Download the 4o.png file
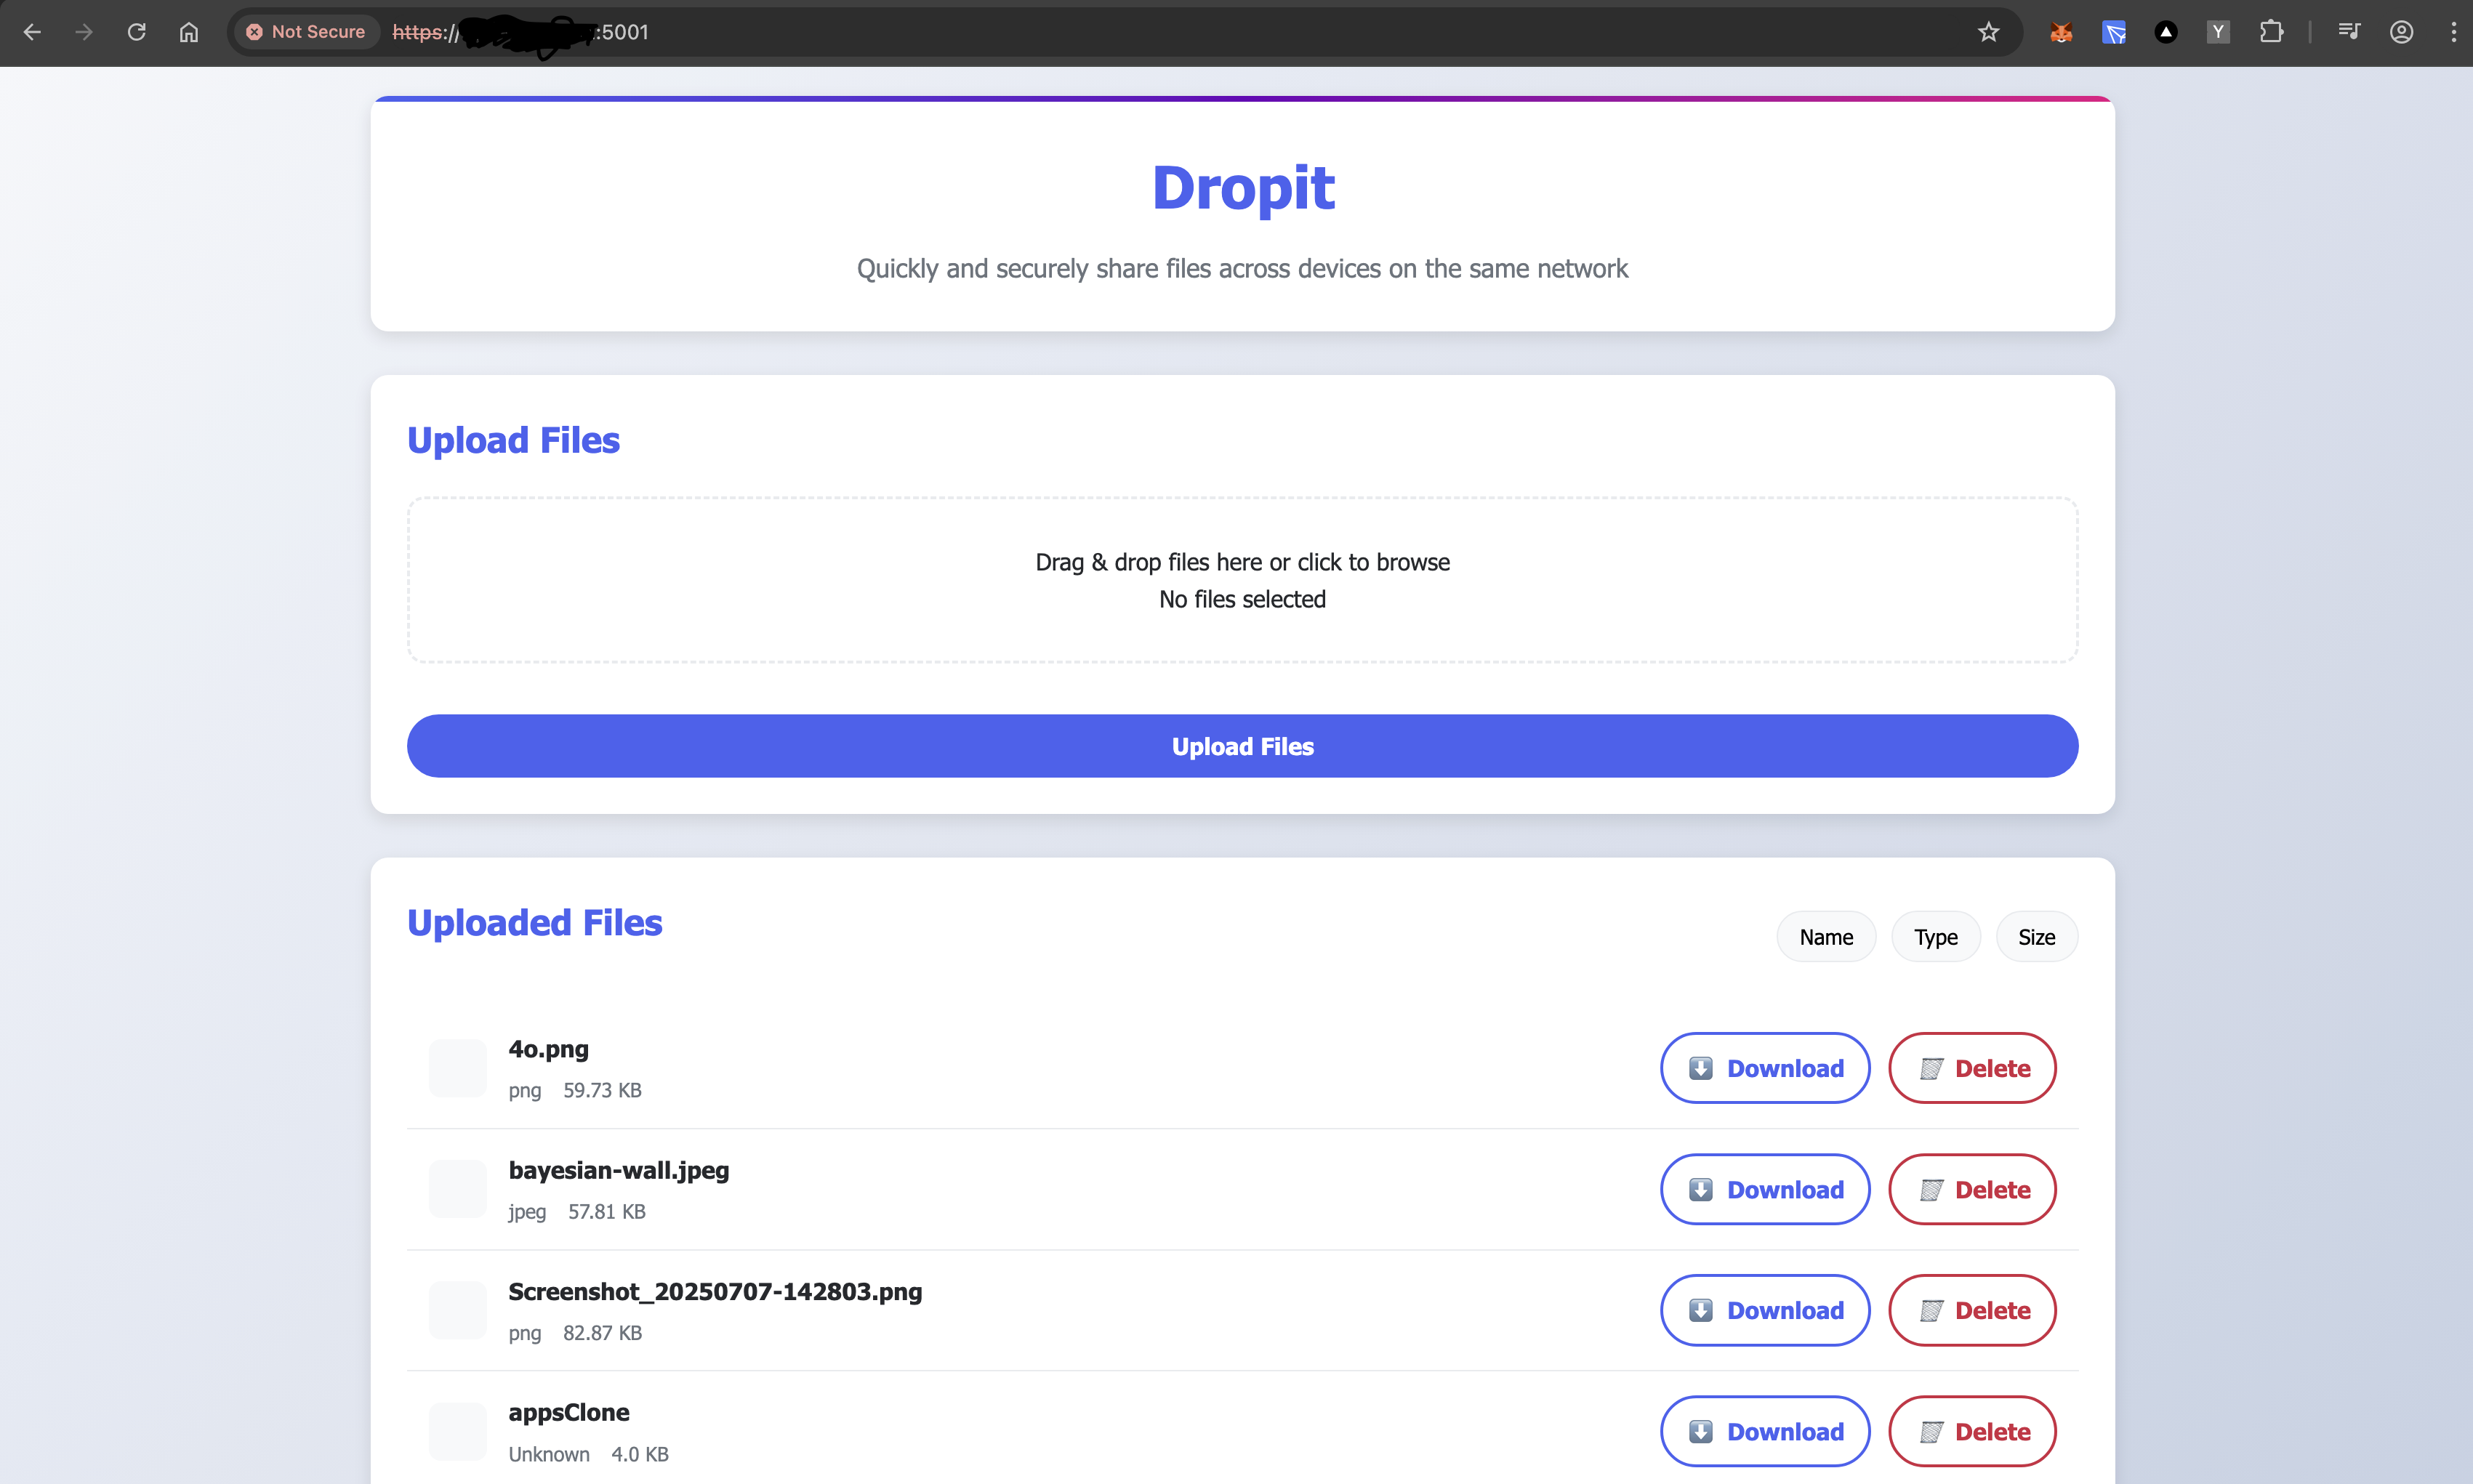 (x=1765, y=1068)
